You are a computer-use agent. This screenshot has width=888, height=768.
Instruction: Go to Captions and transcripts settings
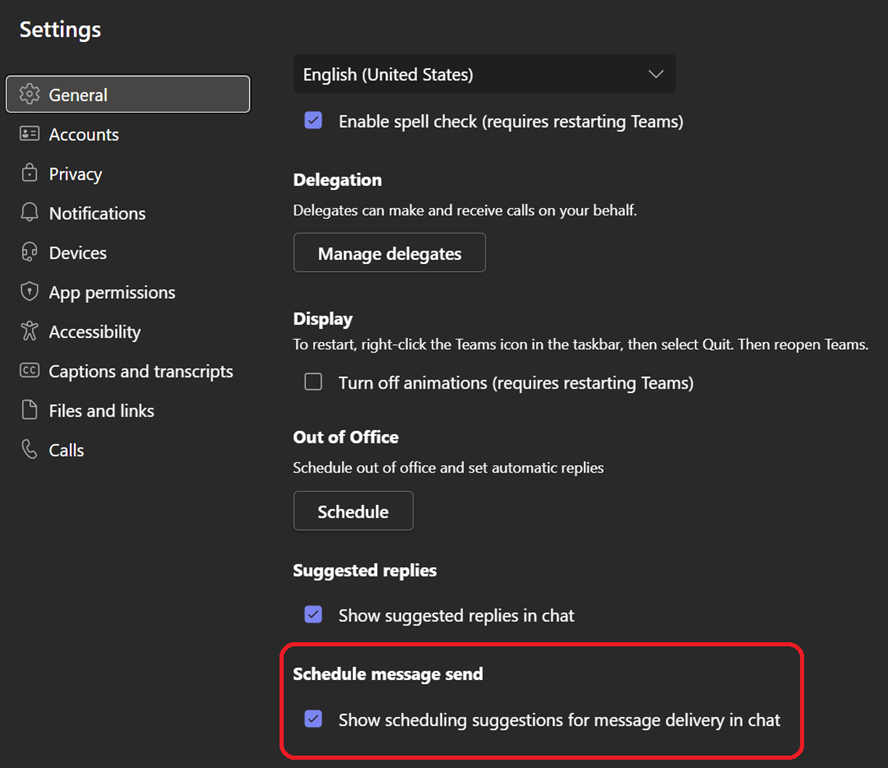coord(141,371)
